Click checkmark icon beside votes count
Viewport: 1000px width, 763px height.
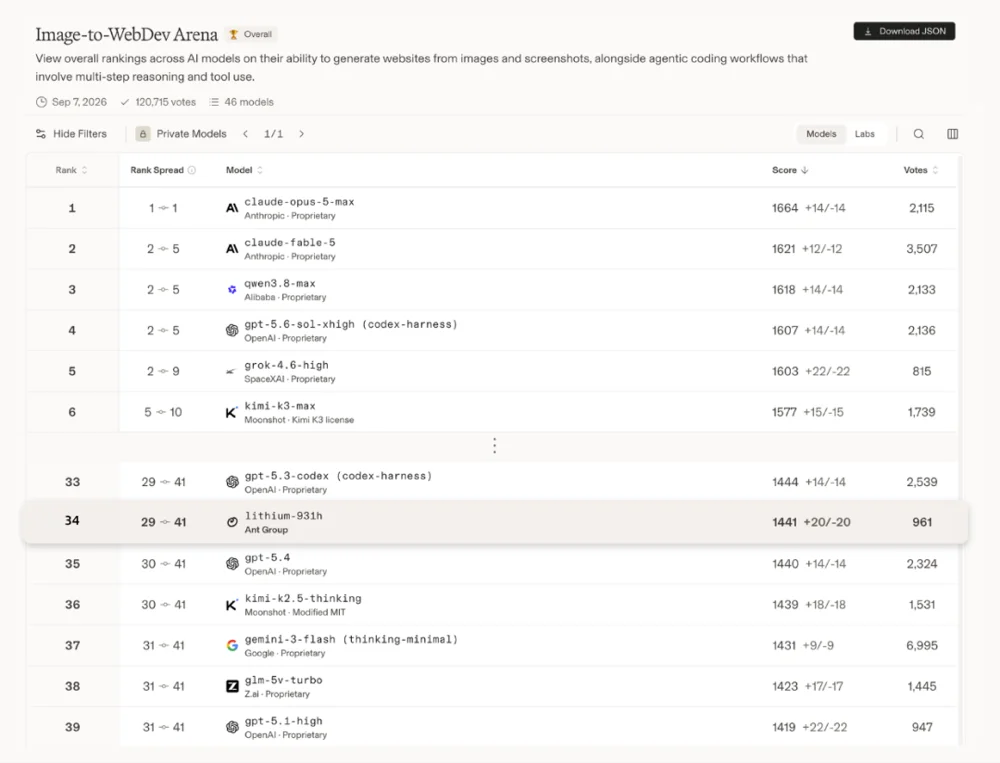(125, 102)
